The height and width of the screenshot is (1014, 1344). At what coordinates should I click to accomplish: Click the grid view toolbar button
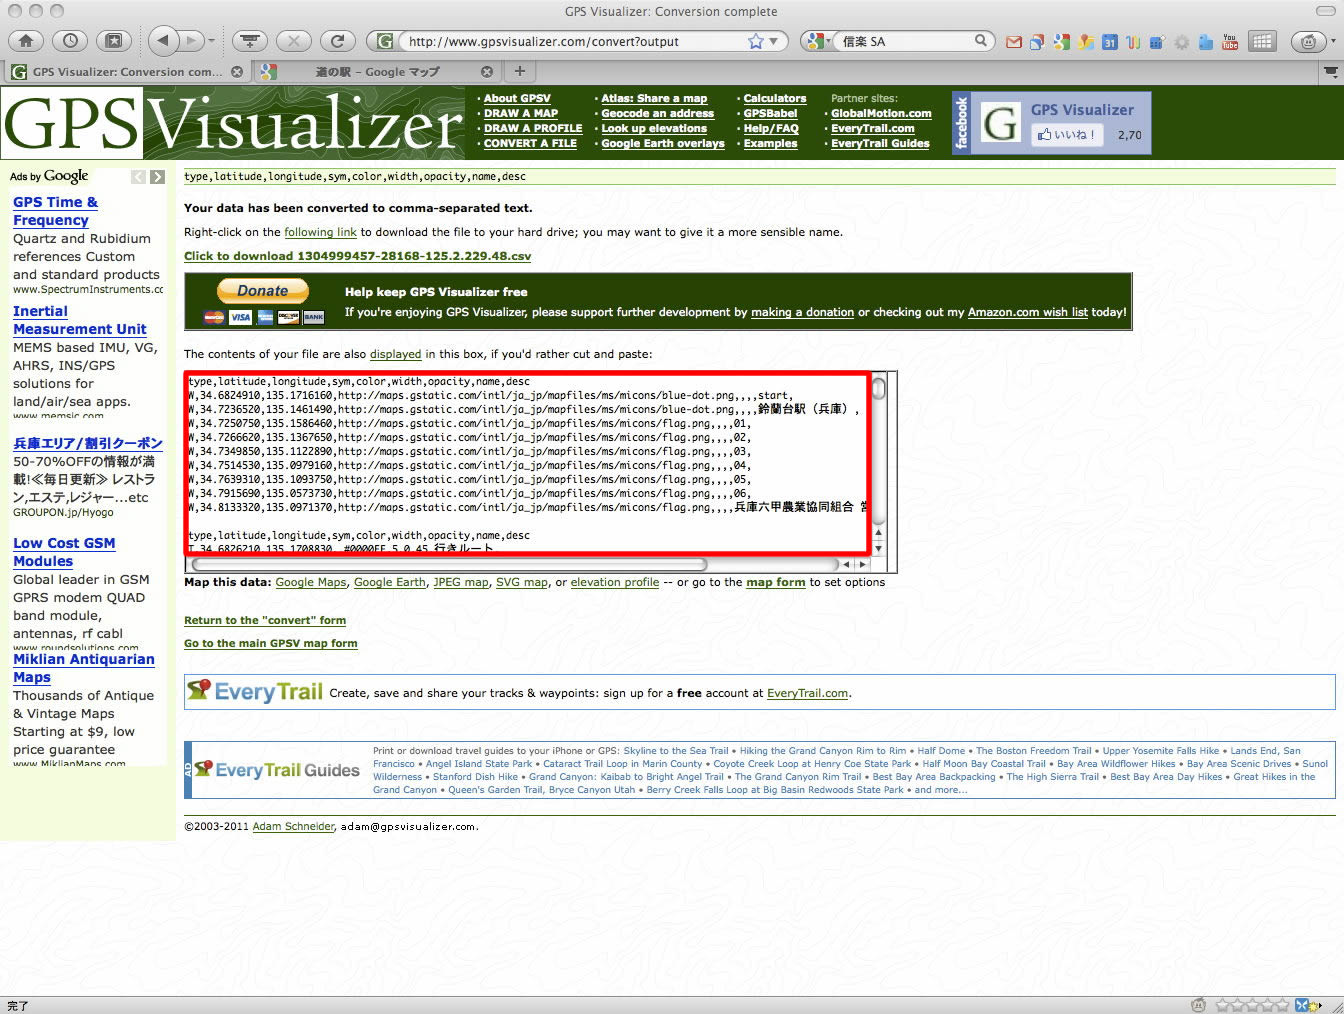(1263, 41)
